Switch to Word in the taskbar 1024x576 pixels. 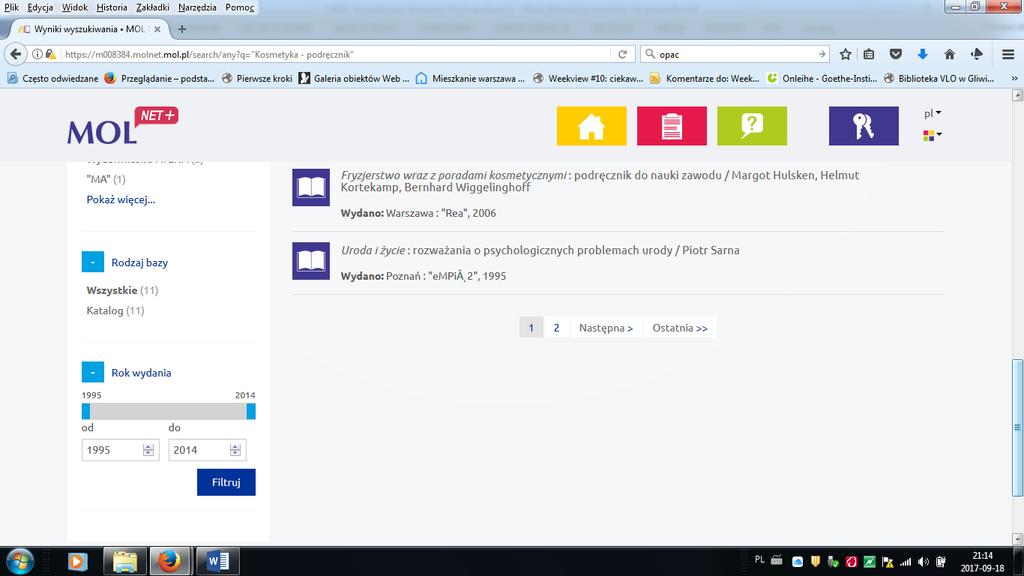[x=217, y=561]
